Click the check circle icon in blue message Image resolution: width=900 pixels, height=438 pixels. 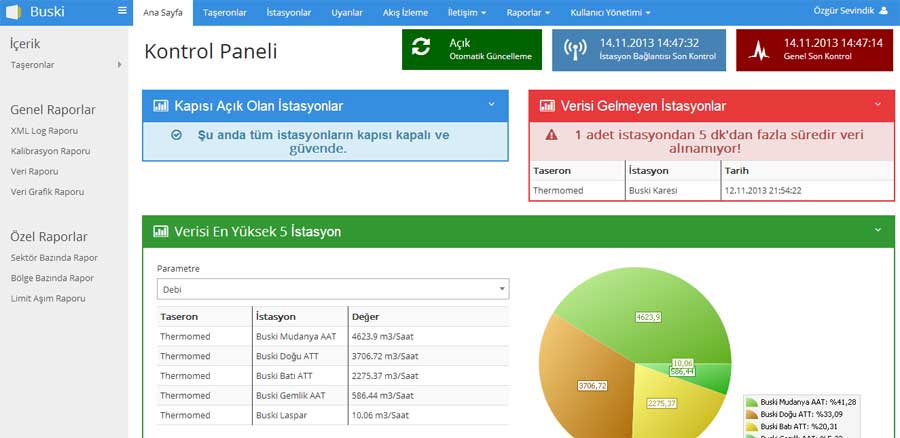coord(176,135)
